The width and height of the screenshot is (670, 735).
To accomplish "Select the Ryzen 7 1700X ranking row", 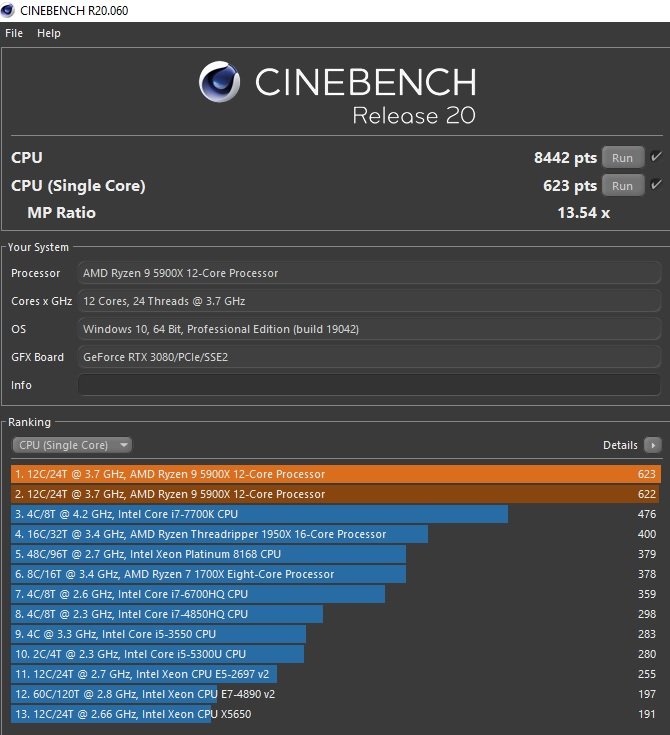I will coord(336,574).
